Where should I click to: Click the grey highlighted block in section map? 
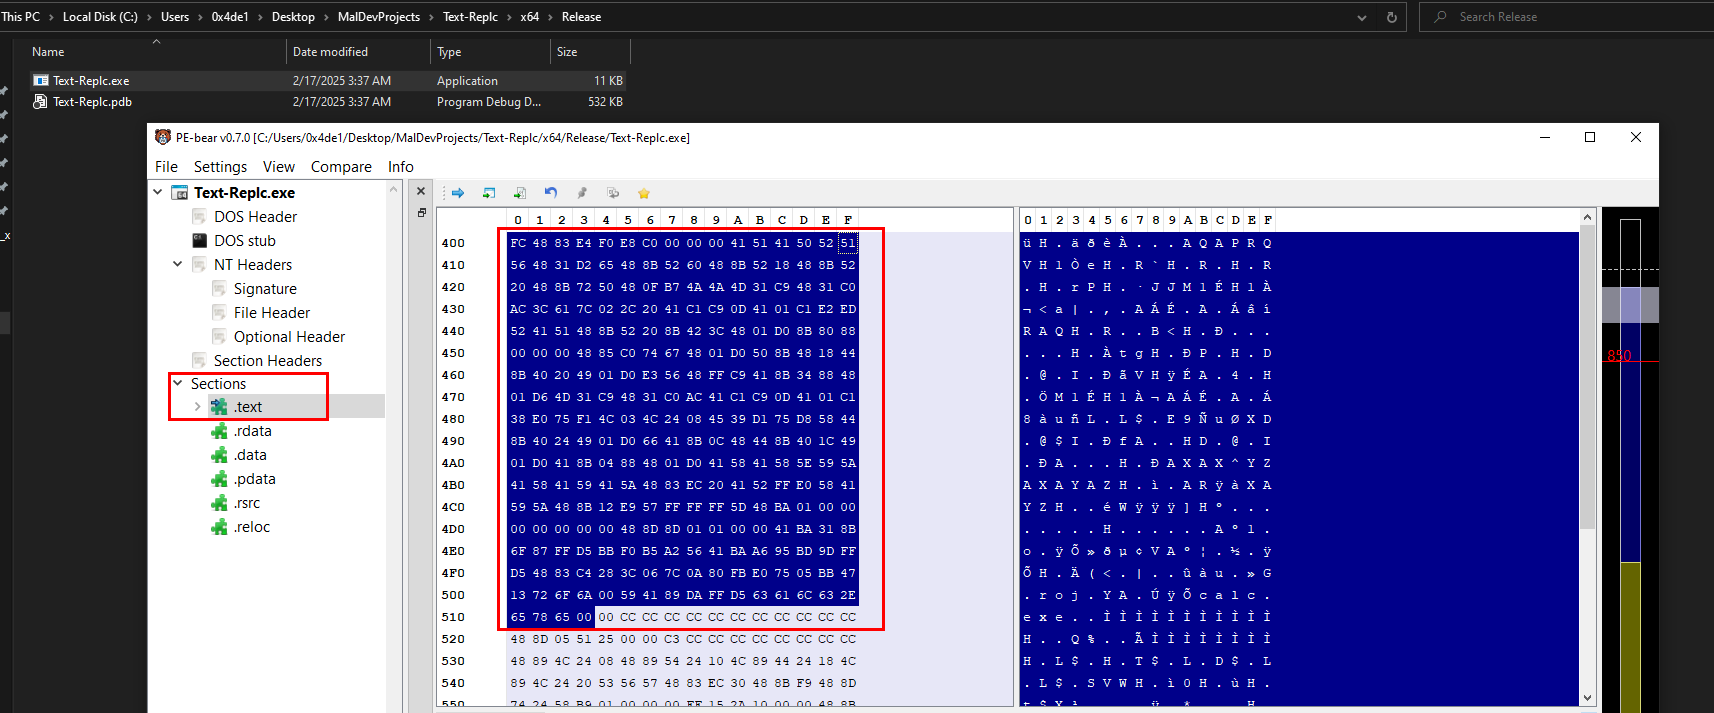click(x=1630, y=305)
